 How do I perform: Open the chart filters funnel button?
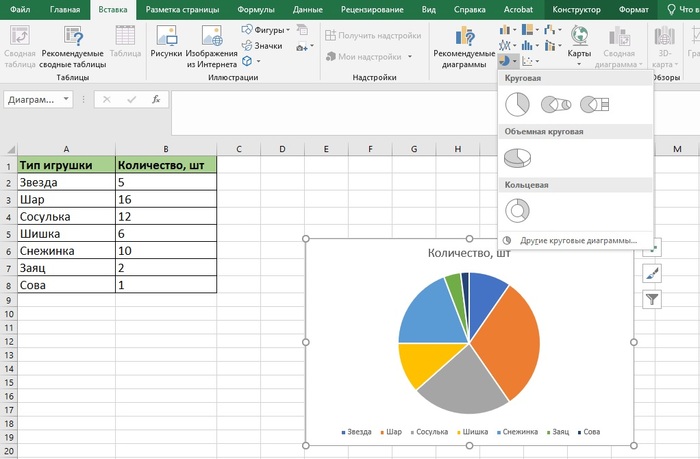pyautogui.click(x=651, y=298)
